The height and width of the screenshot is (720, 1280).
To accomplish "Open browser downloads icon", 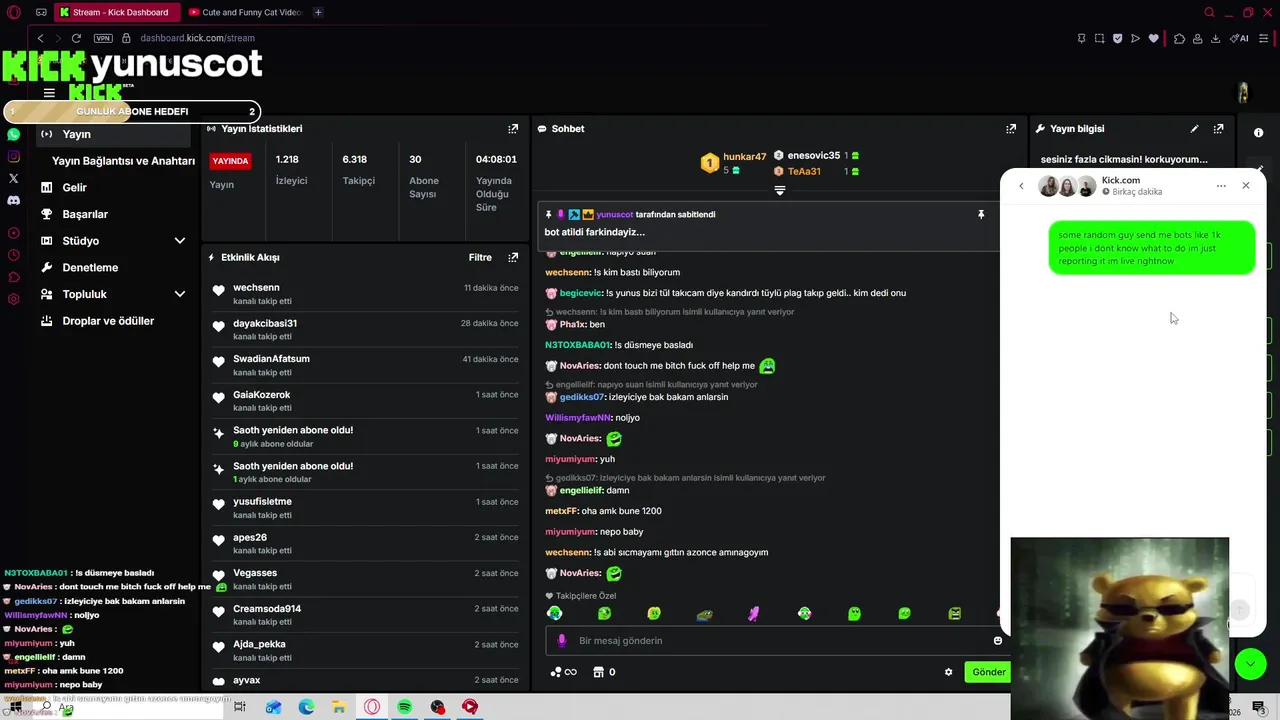I will (x=1215, y=39).
